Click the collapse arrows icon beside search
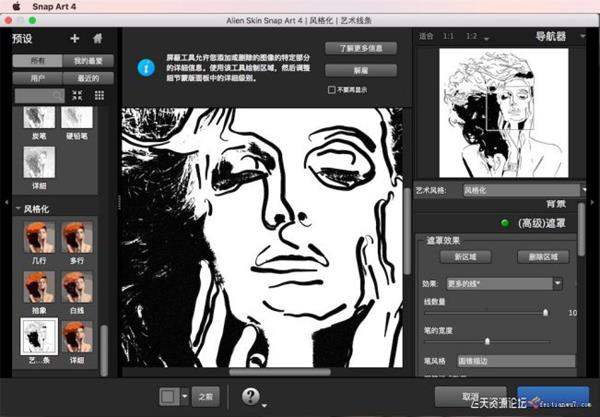This screenshot has height=417, width=600. point(78,95)
